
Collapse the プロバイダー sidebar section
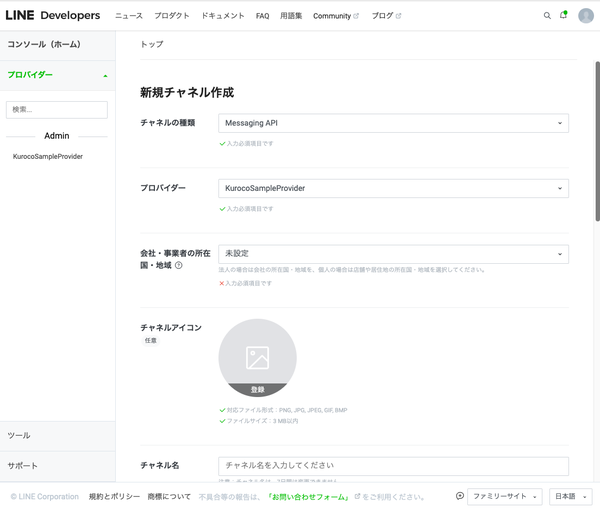(x=57, y=75)
